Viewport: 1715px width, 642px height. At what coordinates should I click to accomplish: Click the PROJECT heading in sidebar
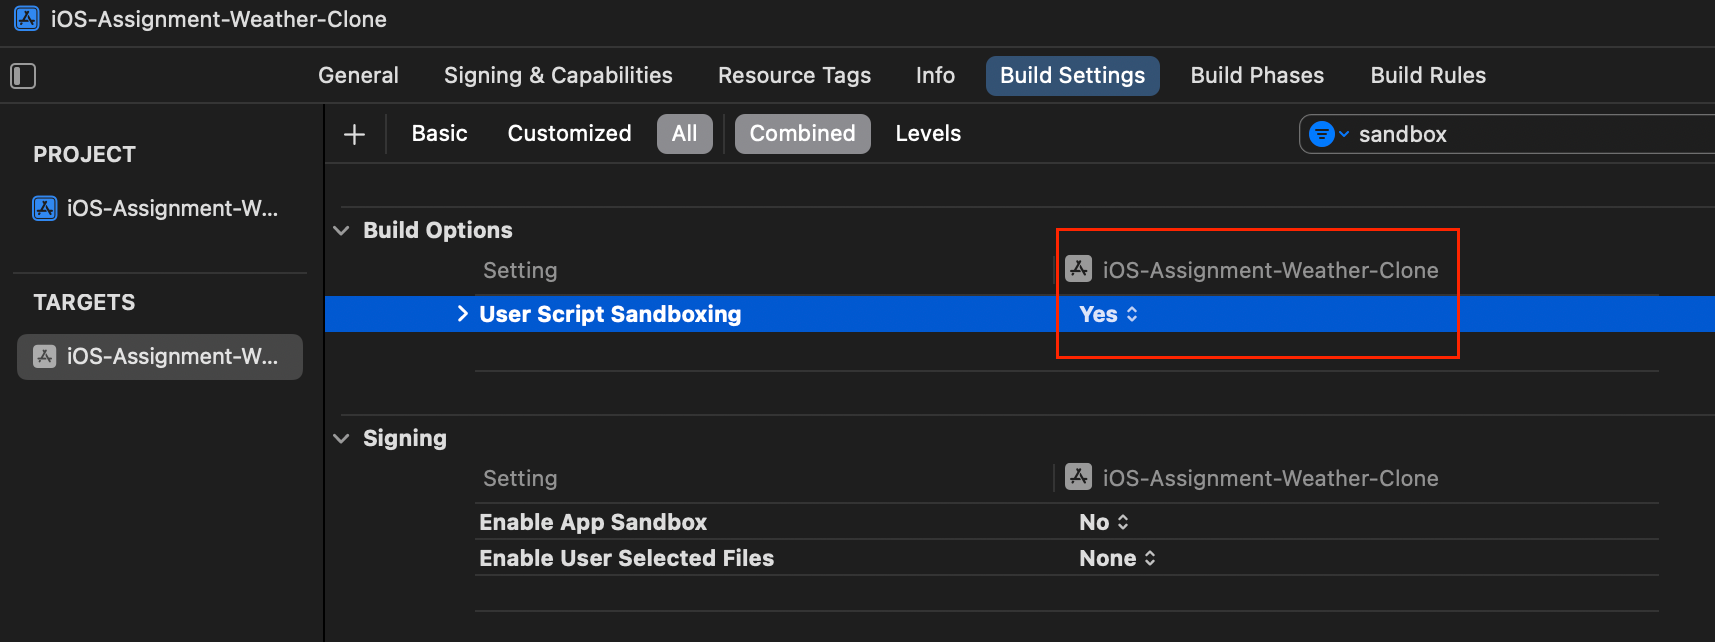tap(84, 155)
